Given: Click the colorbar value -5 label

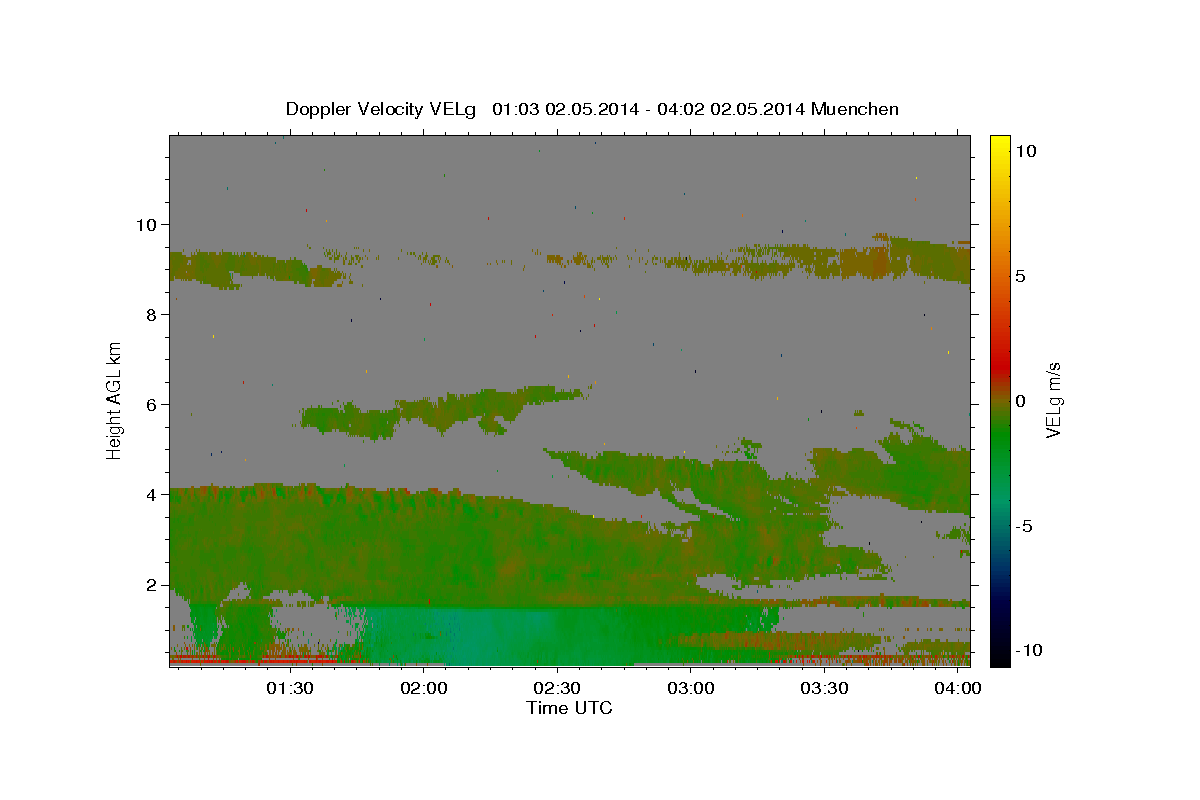Looking at the screenshot, I should (x=1024, y=525).
